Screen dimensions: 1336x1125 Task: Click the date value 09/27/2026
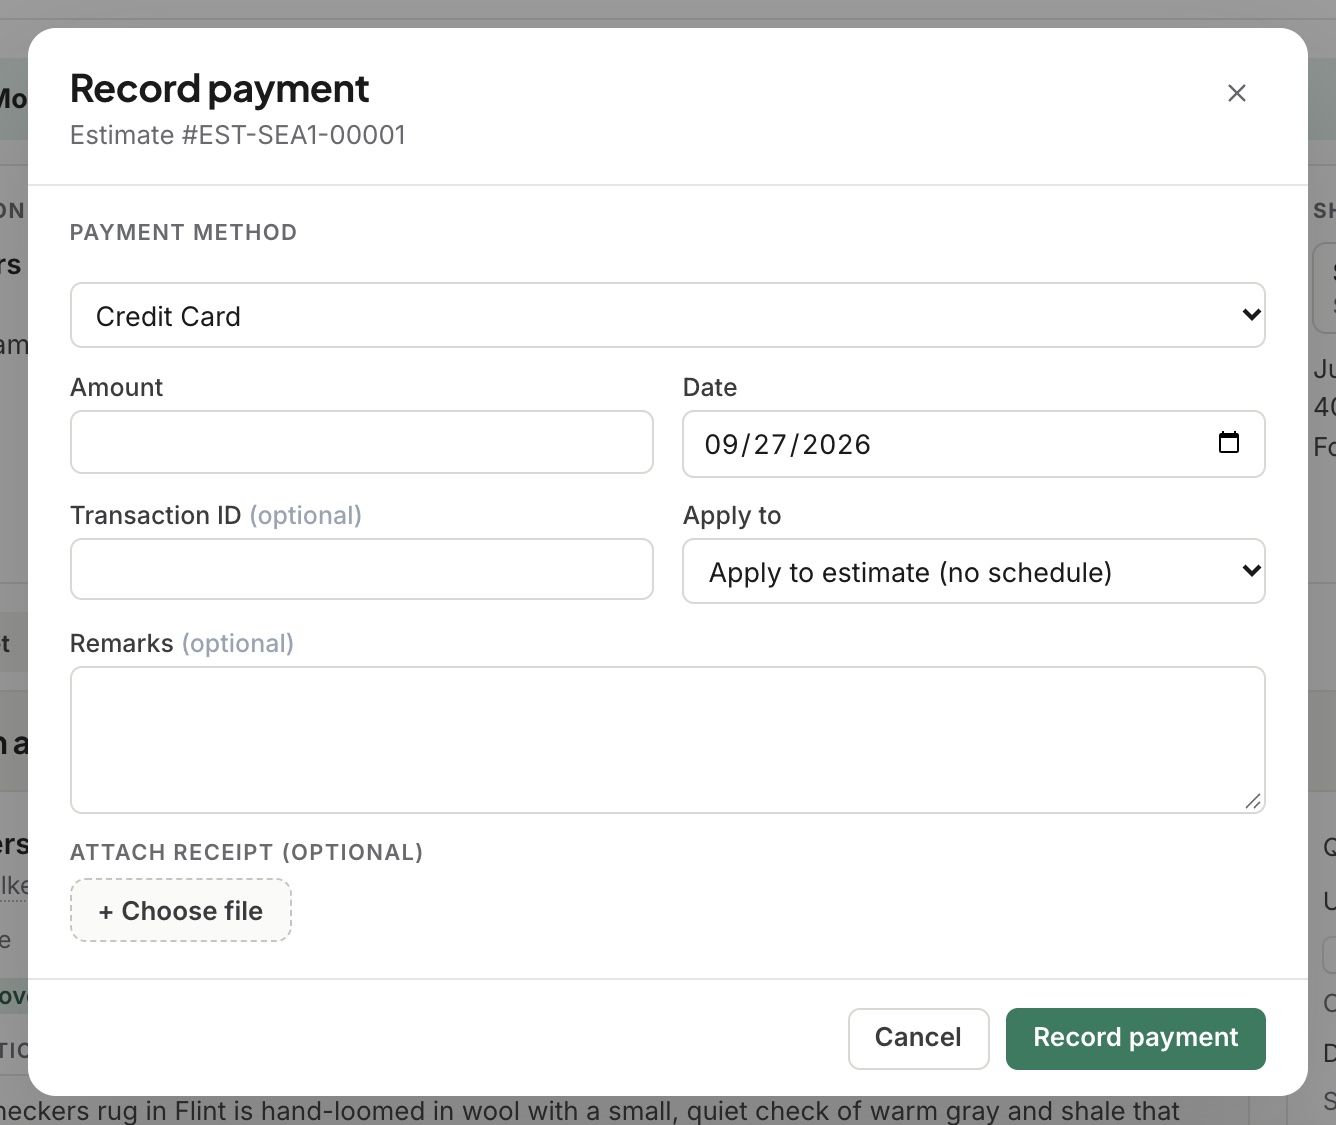(x=787, y=444)
